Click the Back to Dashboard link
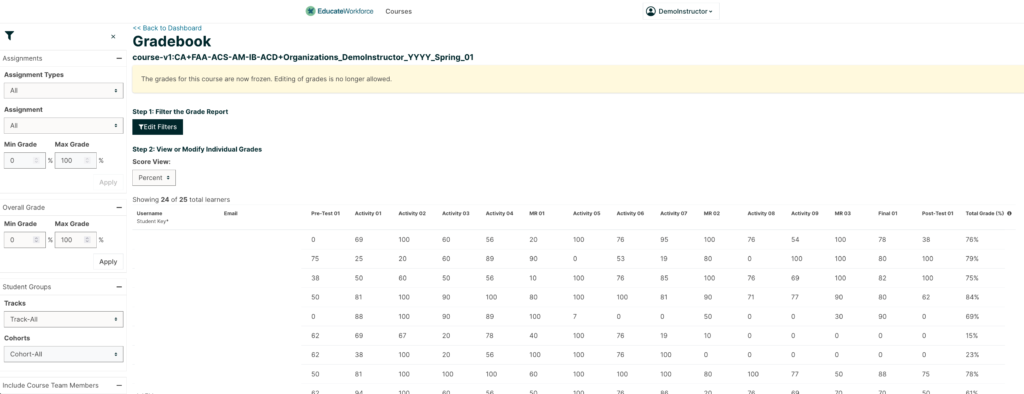The image size is (1024, 394). click(167, 28)
